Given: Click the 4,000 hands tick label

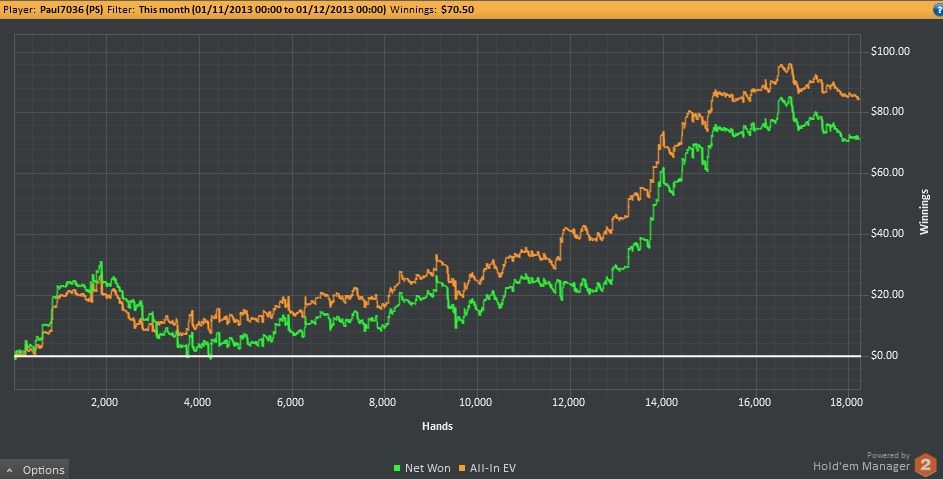Looking at the screenshot, I should coord(198,402).
